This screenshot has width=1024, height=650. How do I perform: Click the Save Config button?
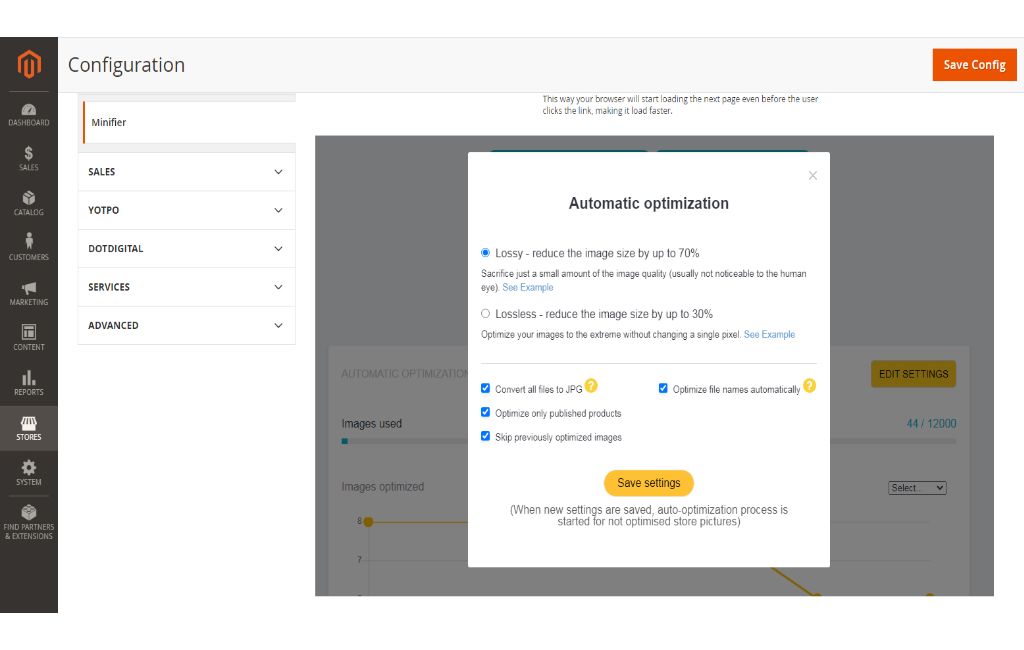[x=974, y=65]
